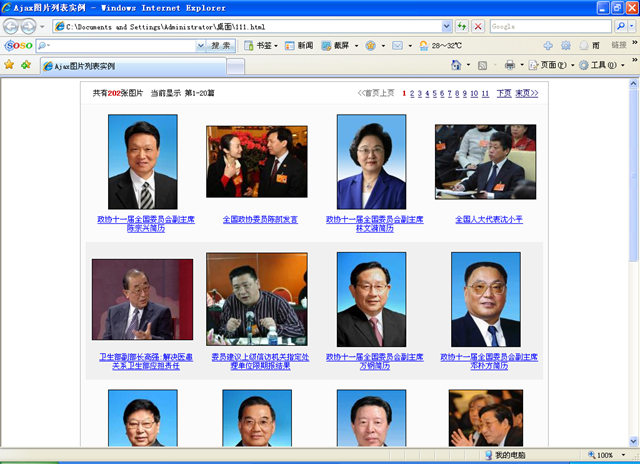Viewport: 640px width, 464px height.
Task: Click the 100% zoom level button
Action: tap(600, 455)
